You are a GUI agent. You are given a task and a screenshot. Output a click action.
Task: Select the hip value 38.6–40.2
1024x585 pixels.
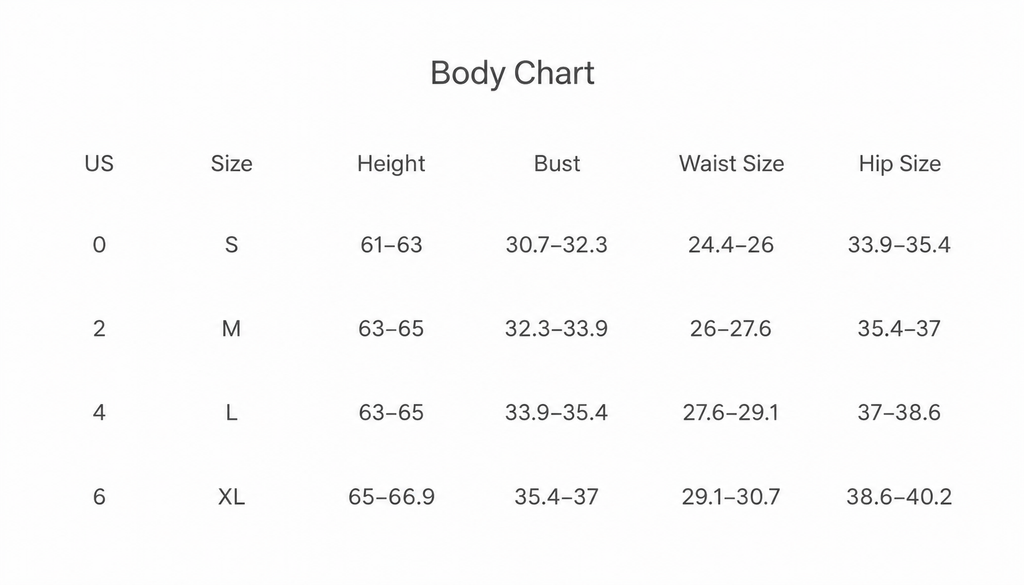pyautogui.click(x=899, y=497)
